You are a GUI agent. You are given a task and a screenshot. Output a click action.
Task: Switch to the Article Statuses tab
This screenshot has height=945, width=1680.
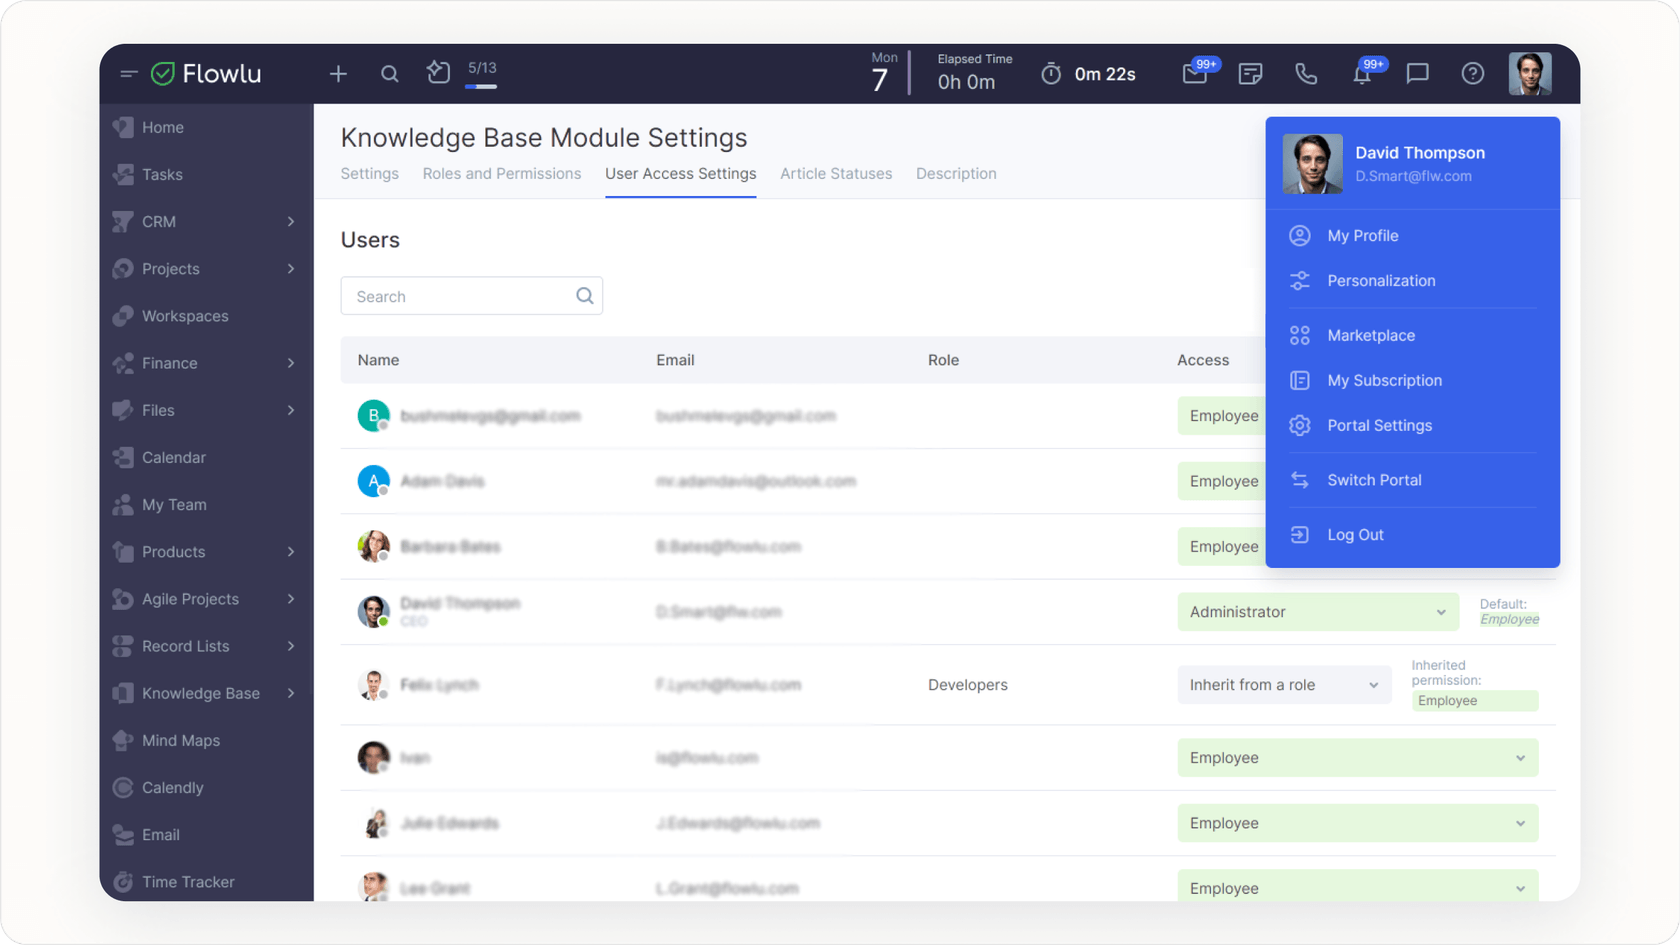click(836, 173)
